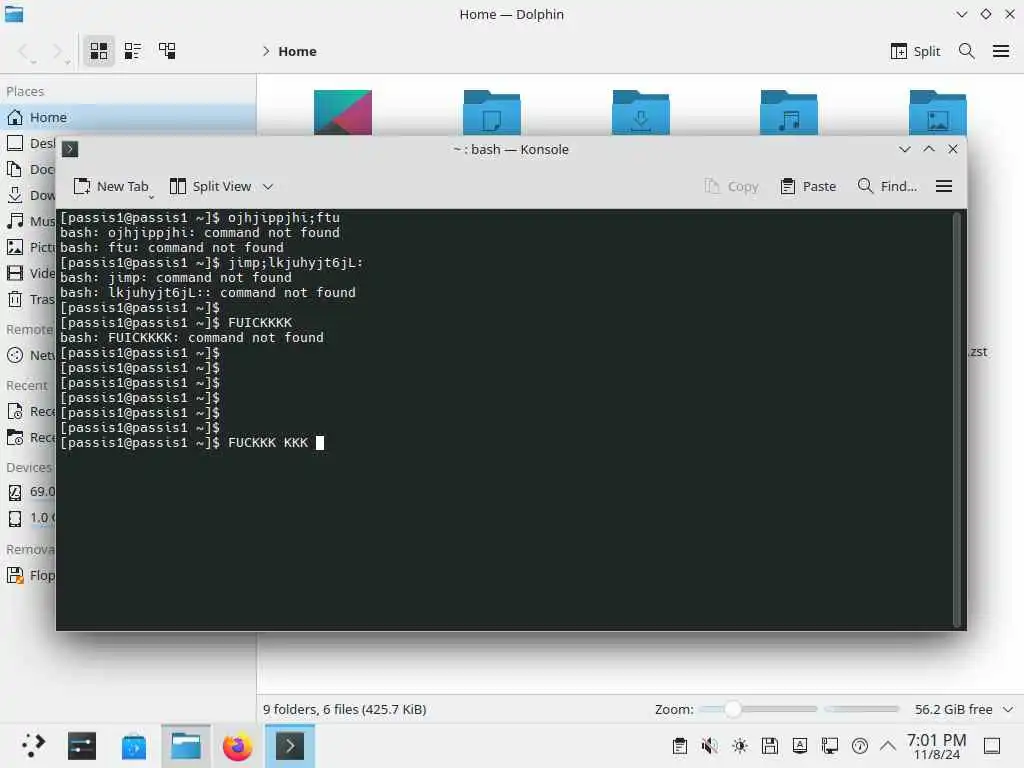Expand breadcrumb arrow before Home
1024x768 pixels.
(266, 51)
